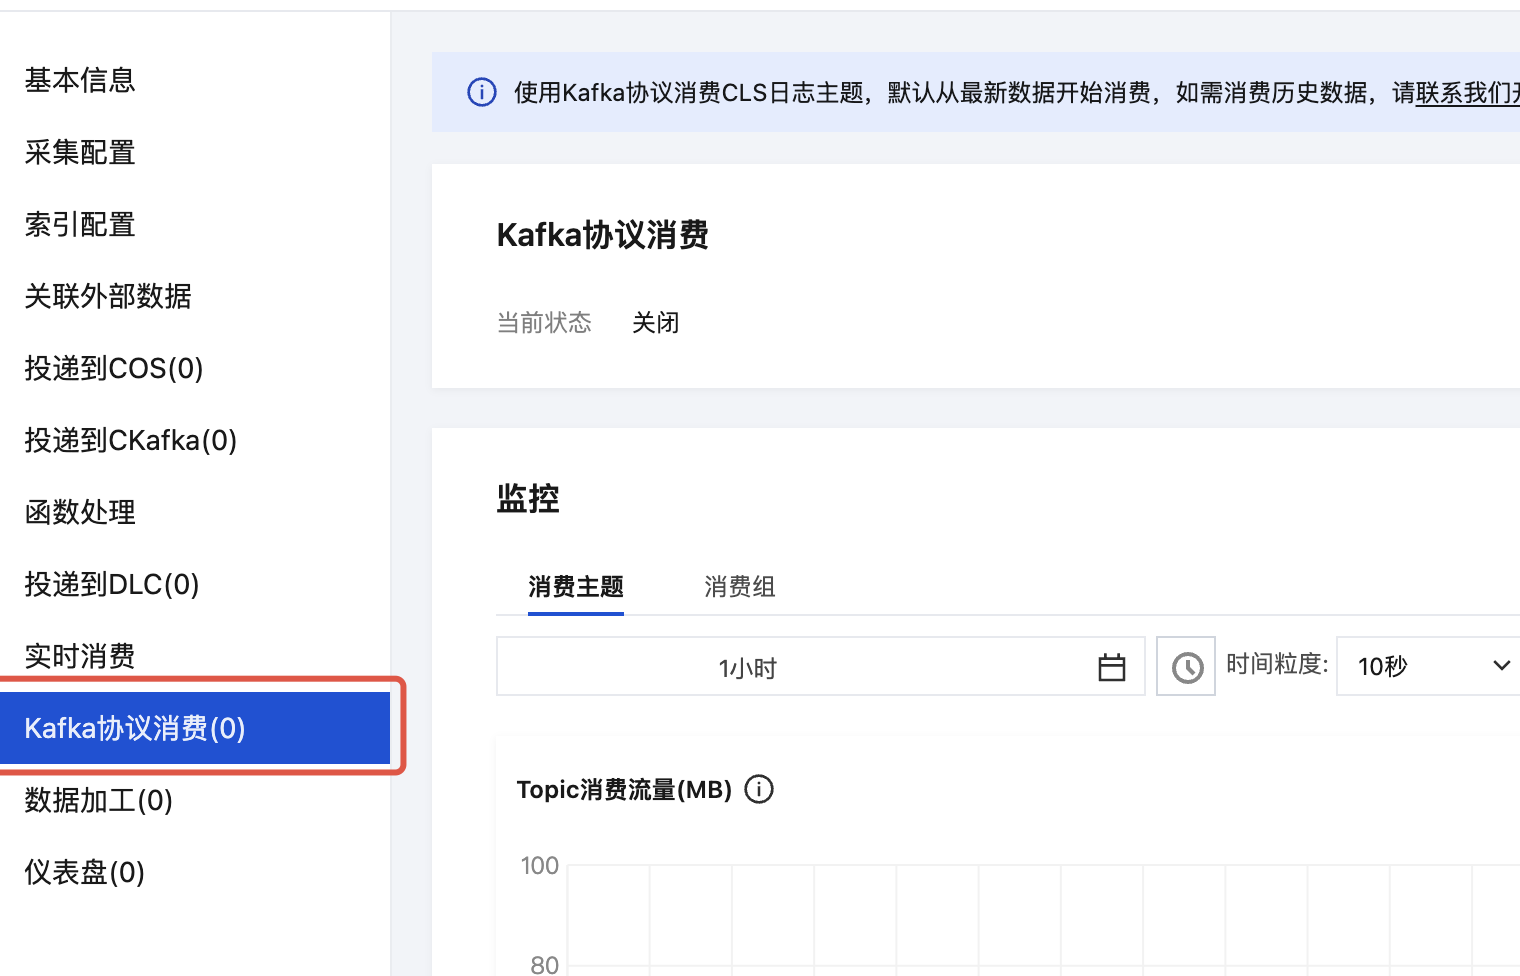Click the 监控 section heading
Viewport: 1520px width, 976px height.
pos(528,498)
